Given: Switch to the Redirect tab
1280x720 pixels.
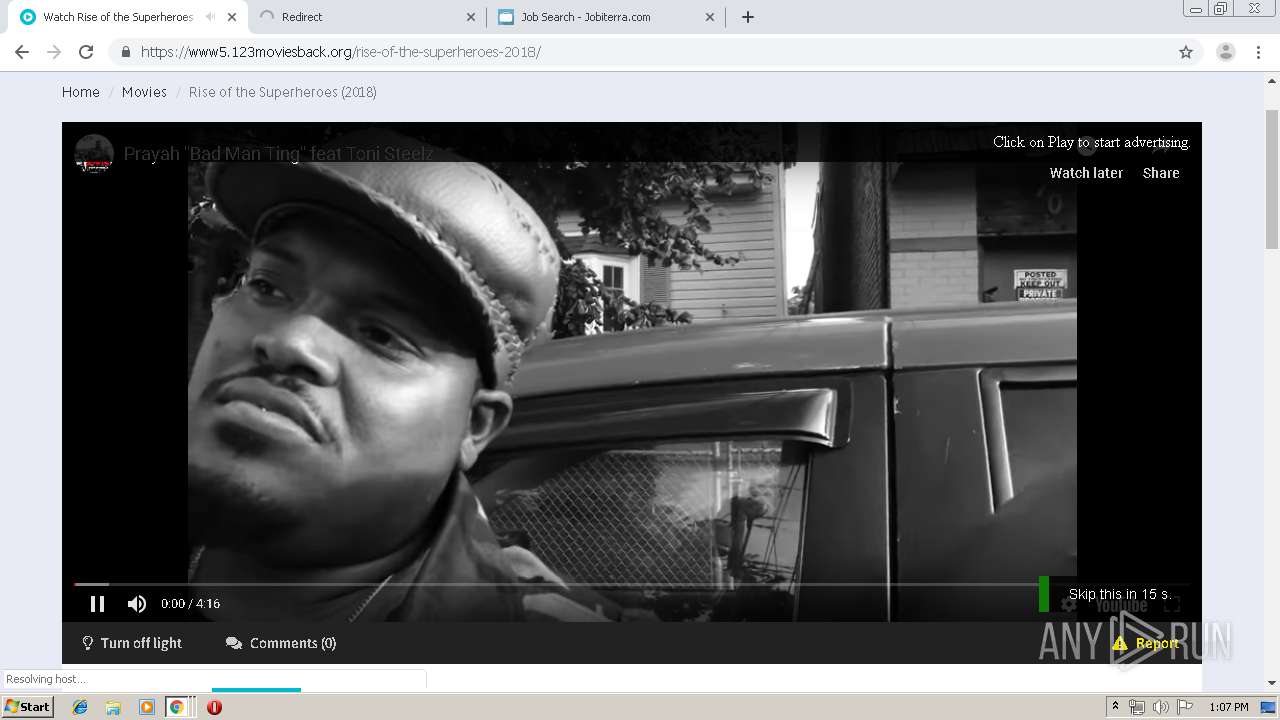Looking at the screenshot, I should 367,17.
